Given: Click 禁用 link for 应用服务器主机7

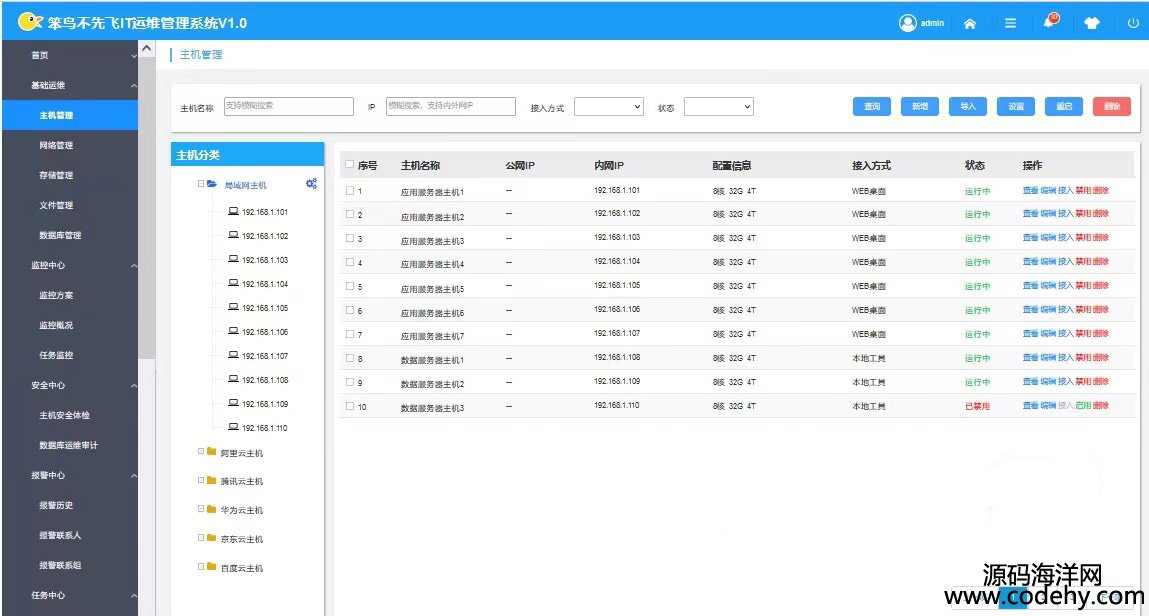Looking at the screenshot, I should [1083, 334].
